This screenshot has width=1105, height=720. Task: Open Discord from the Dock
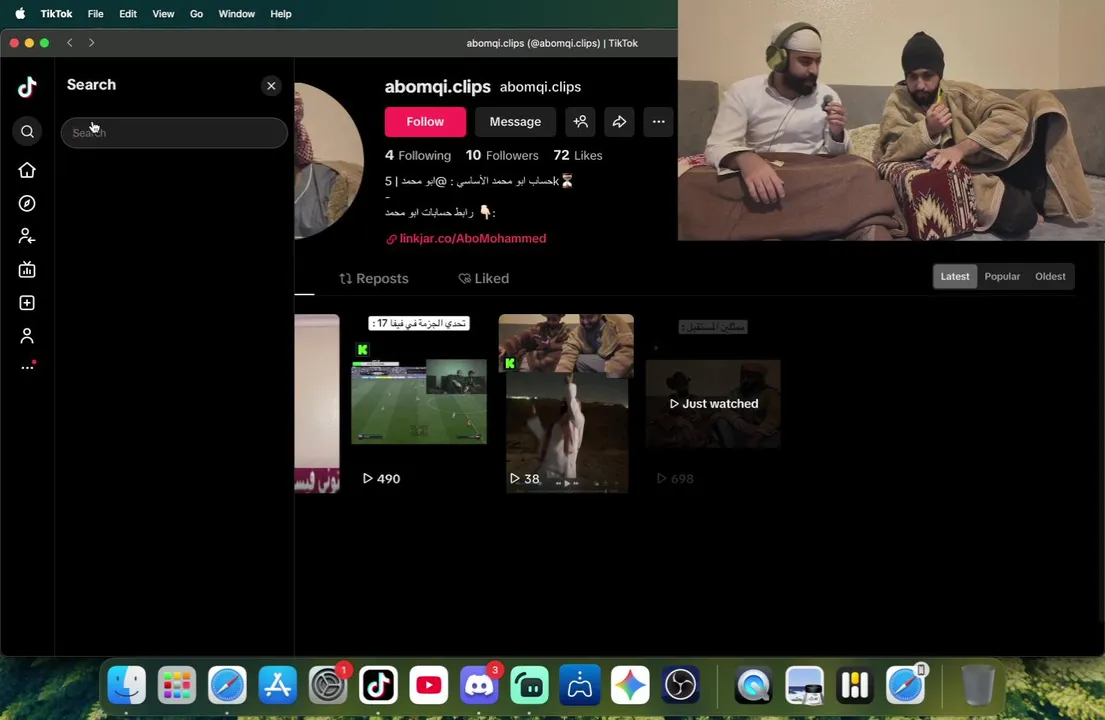click(x=479, y=685)
